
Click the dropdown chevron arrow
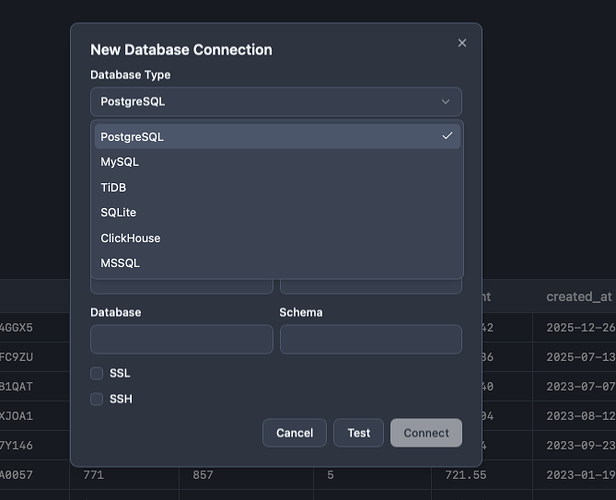coord(446,101)
